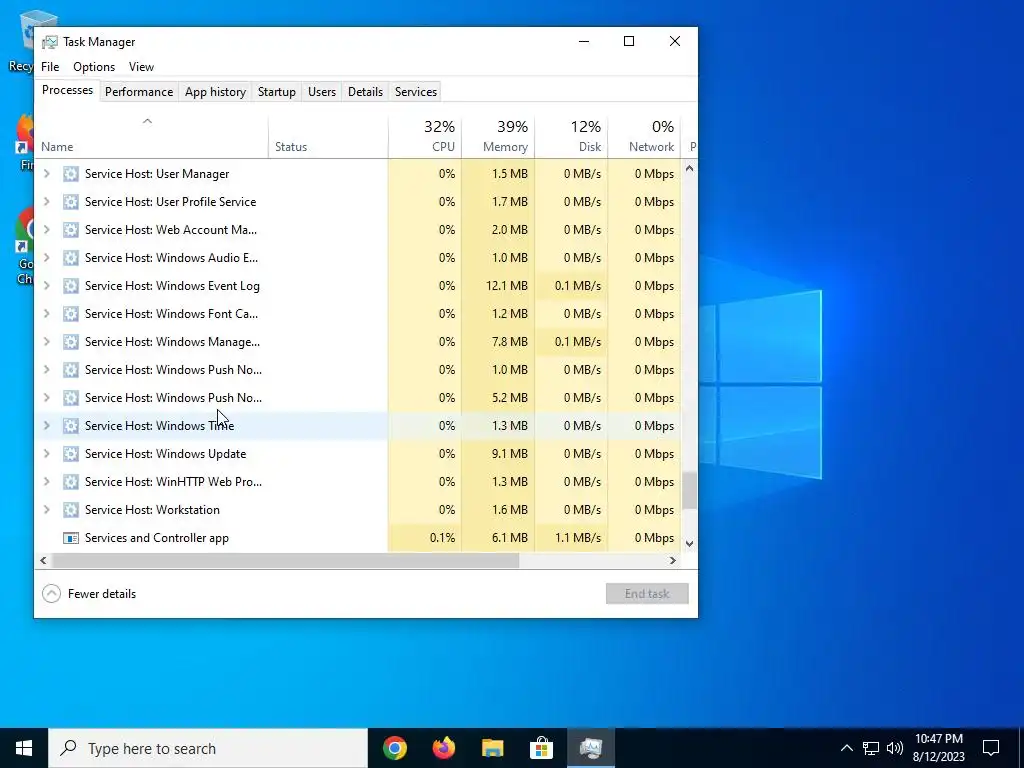Click the End task button
This screenshot has width=1024, height=768.
click(647, 594)
